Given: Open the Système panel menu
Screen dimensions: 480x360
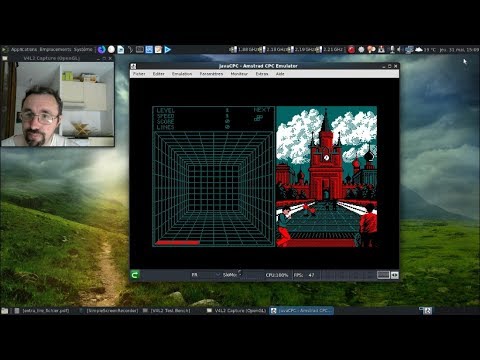Looking at the screenshot, I should tap(83, 49).
